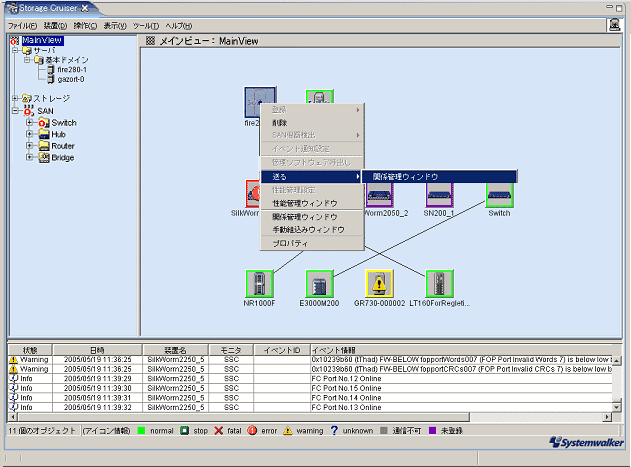Screen dimensions: 631x467
Task: Click the highlighted 送る menu item
Action: pyautogui.click(x=312, y=176)
